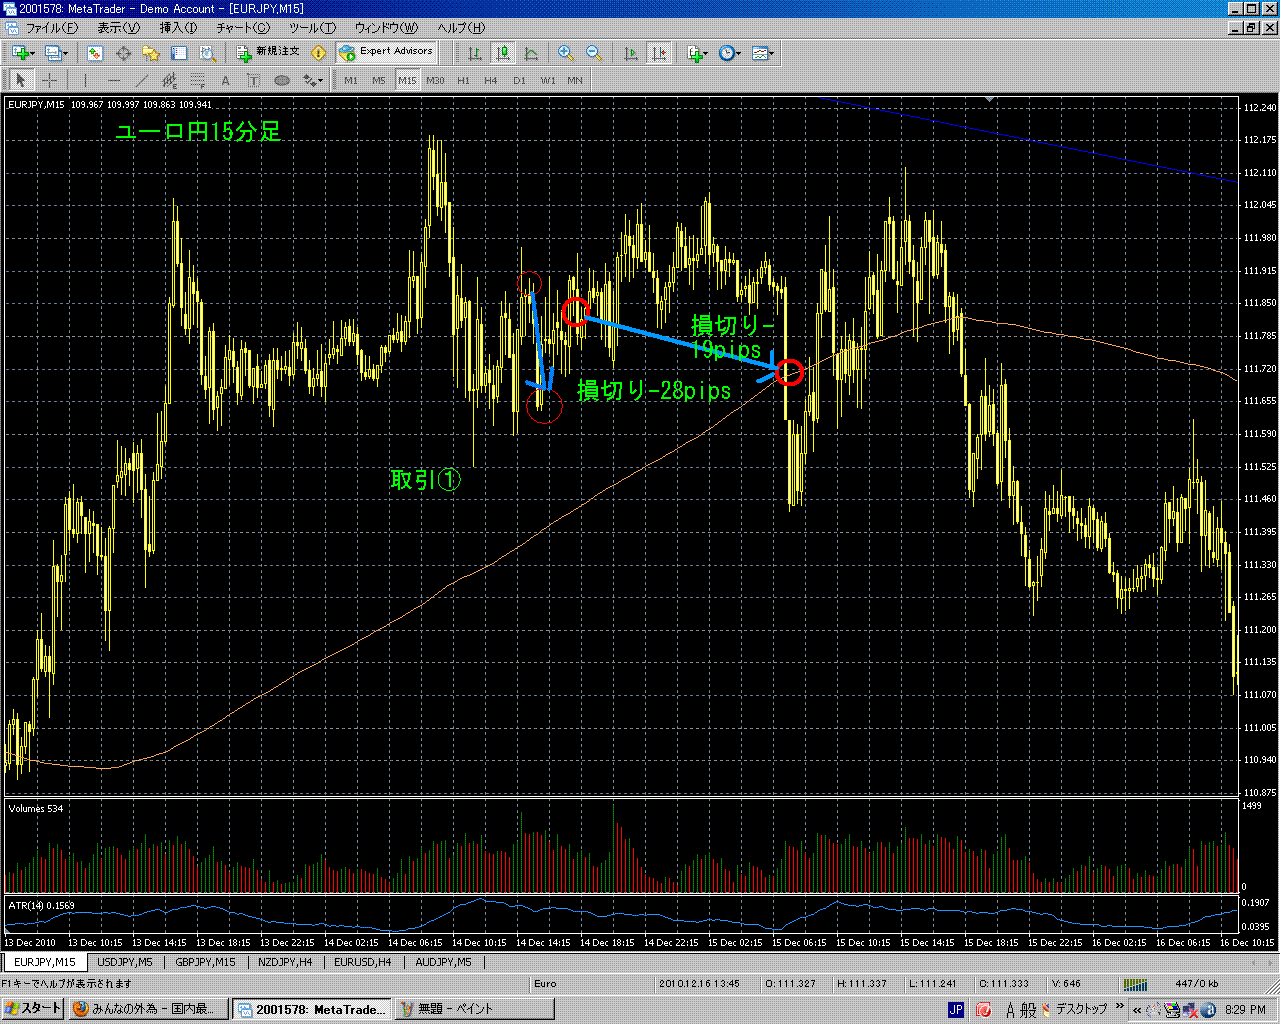1280x1024 pixels.
Task: Select the trendline drawing tool
Action: point(142,80)
